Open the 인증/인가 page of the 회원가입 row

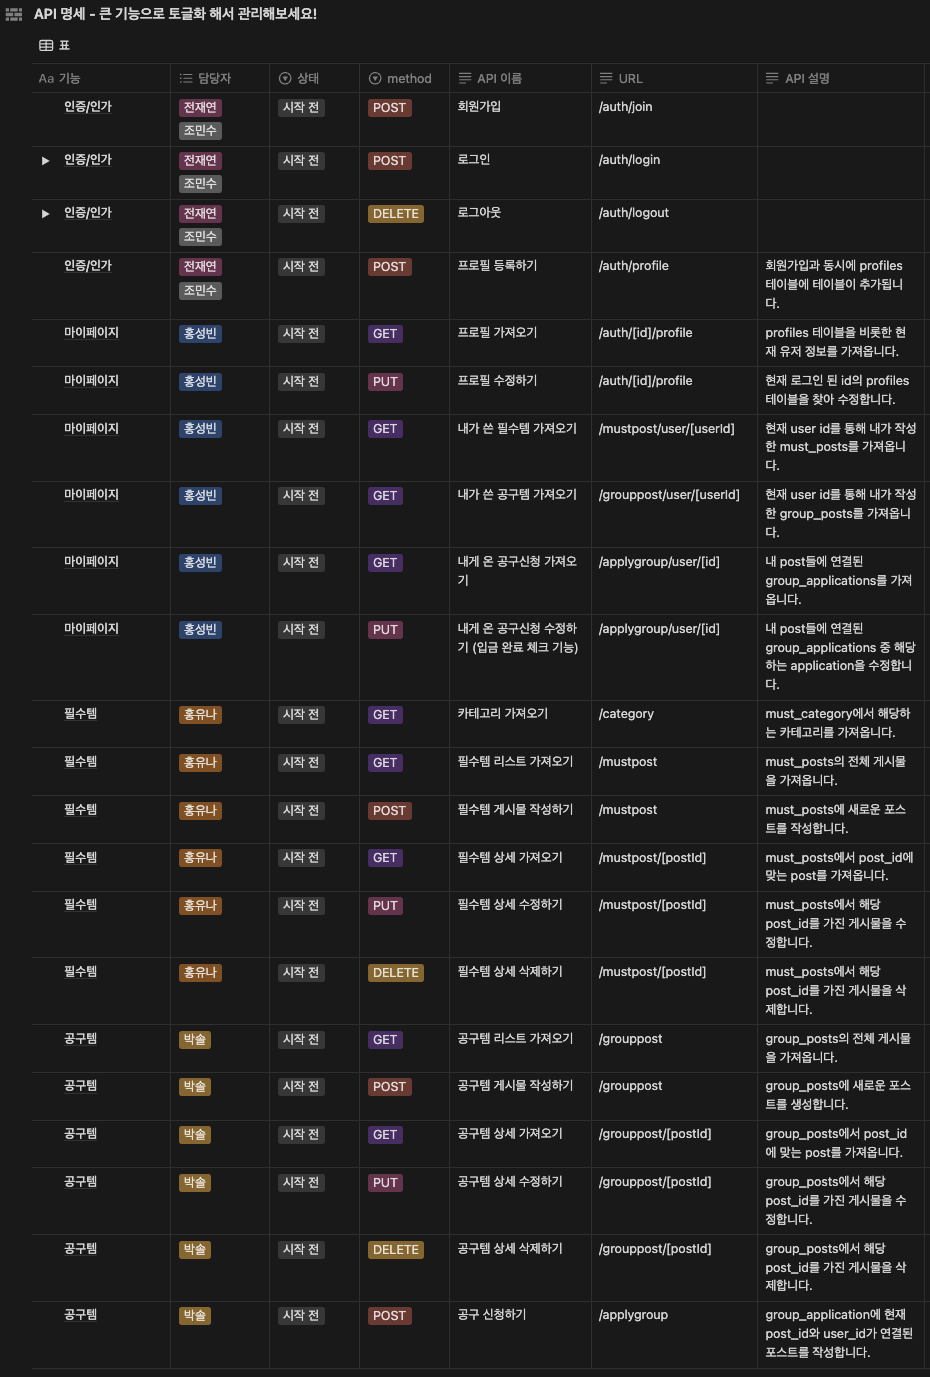tap(88, 107)
